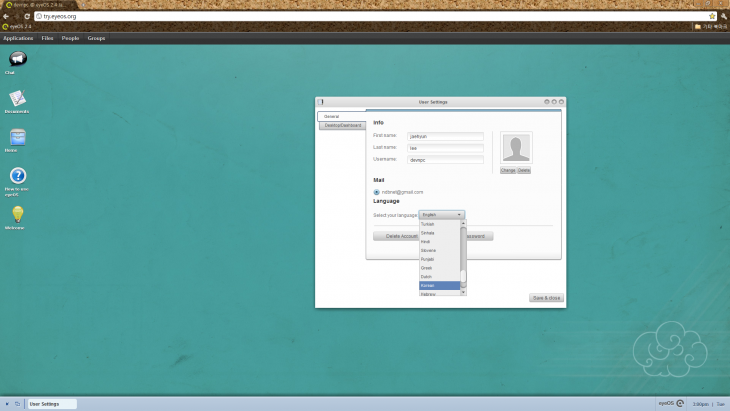The width and height of the screenshot is (730, 411).
Task: Open the Applications menu
Action: 18,38
